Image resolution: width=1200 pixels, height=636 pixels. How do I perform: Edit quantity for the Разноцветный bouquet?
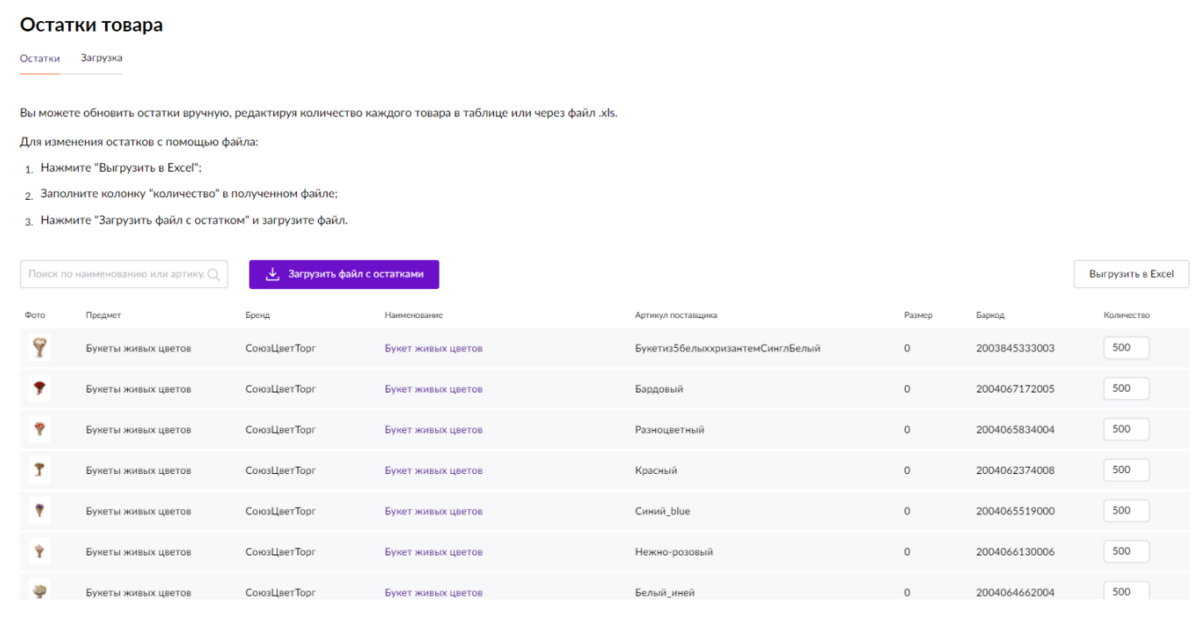(x=1126, y=429)
